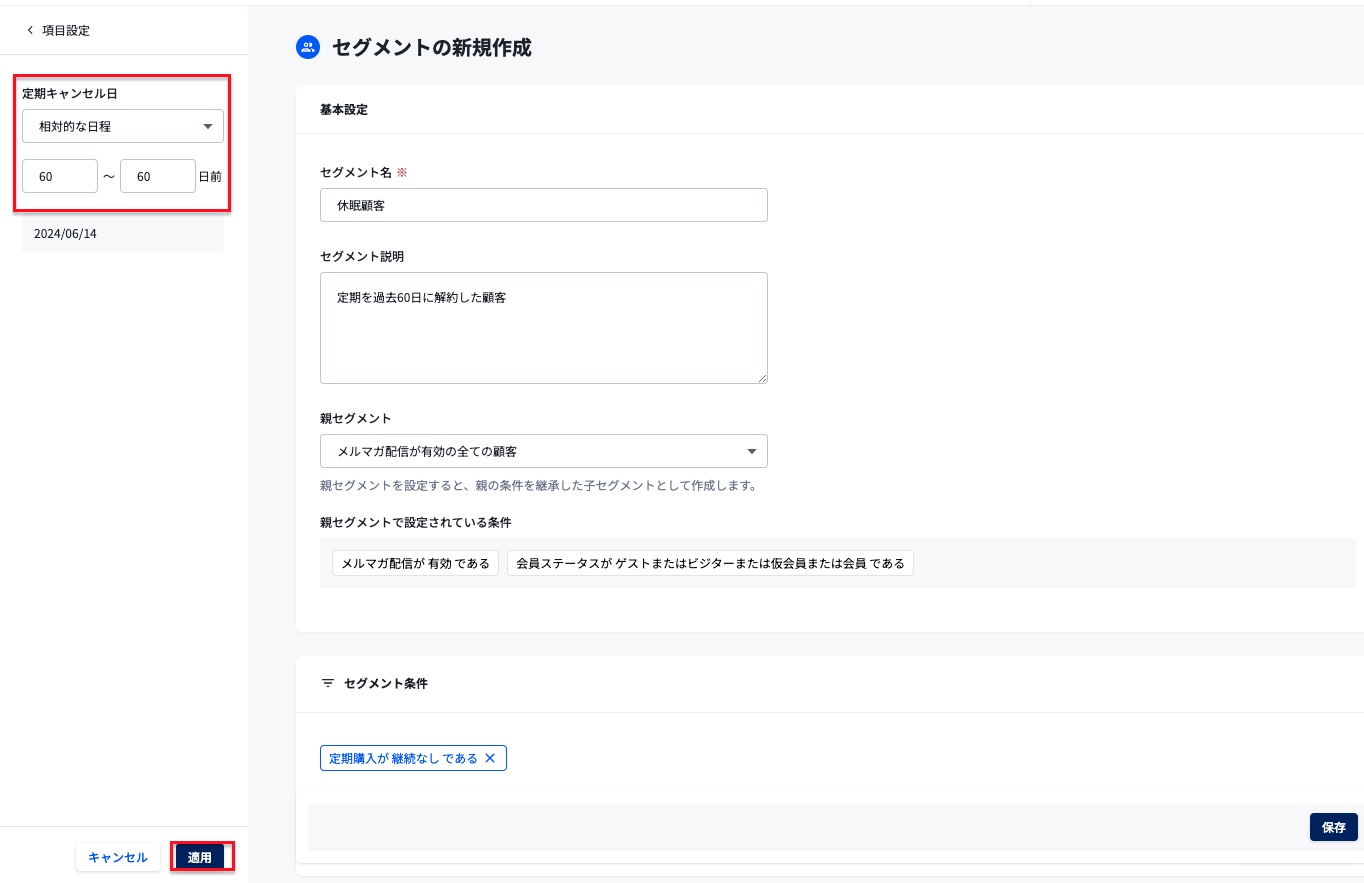
Task: Remove the 定期購入が継続なしである condition via its X
Action: pyautogui.click(x=490, y=758)
